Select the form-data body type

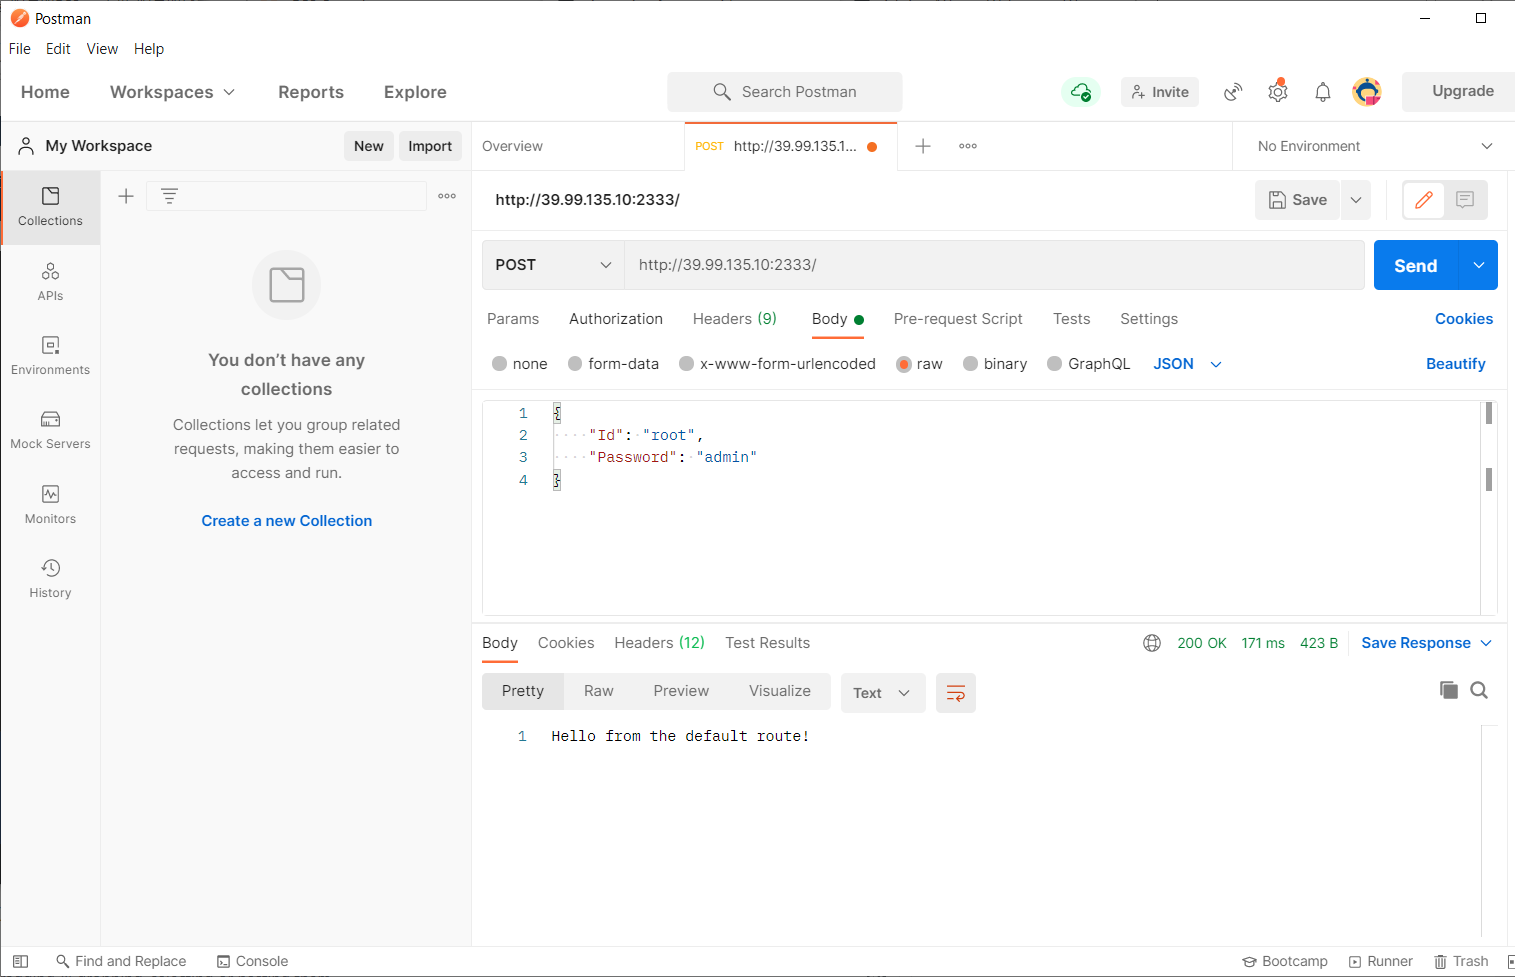point(613,364)
